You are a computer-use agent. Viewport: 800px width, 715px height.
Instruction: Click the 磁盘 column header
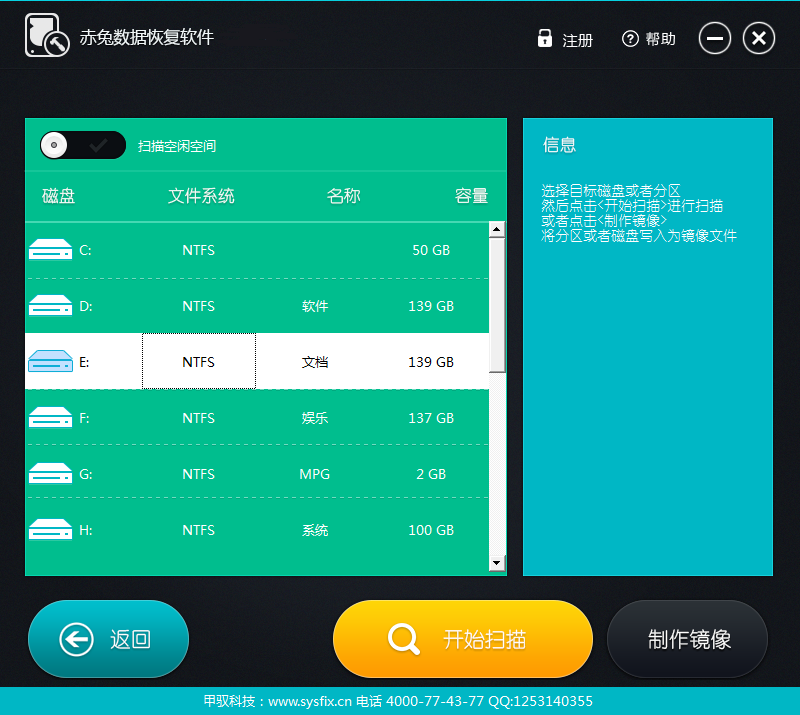click(58, 195)
